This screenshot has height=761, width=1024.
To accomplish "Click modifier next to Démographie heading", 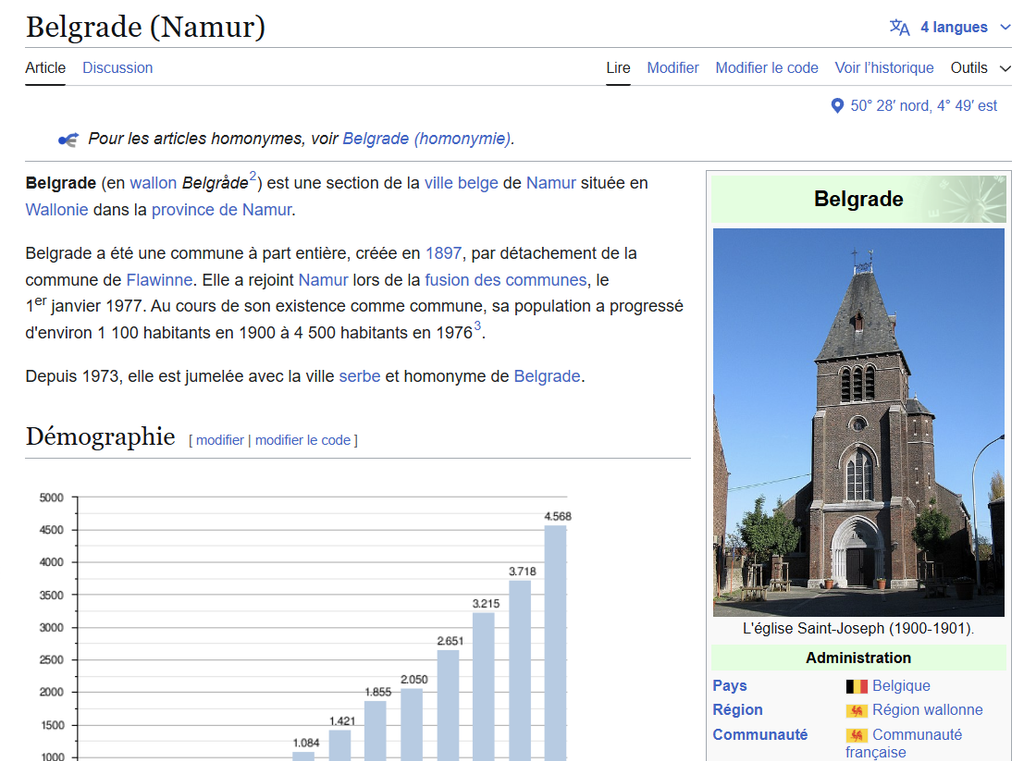I will tap(220, 440).
